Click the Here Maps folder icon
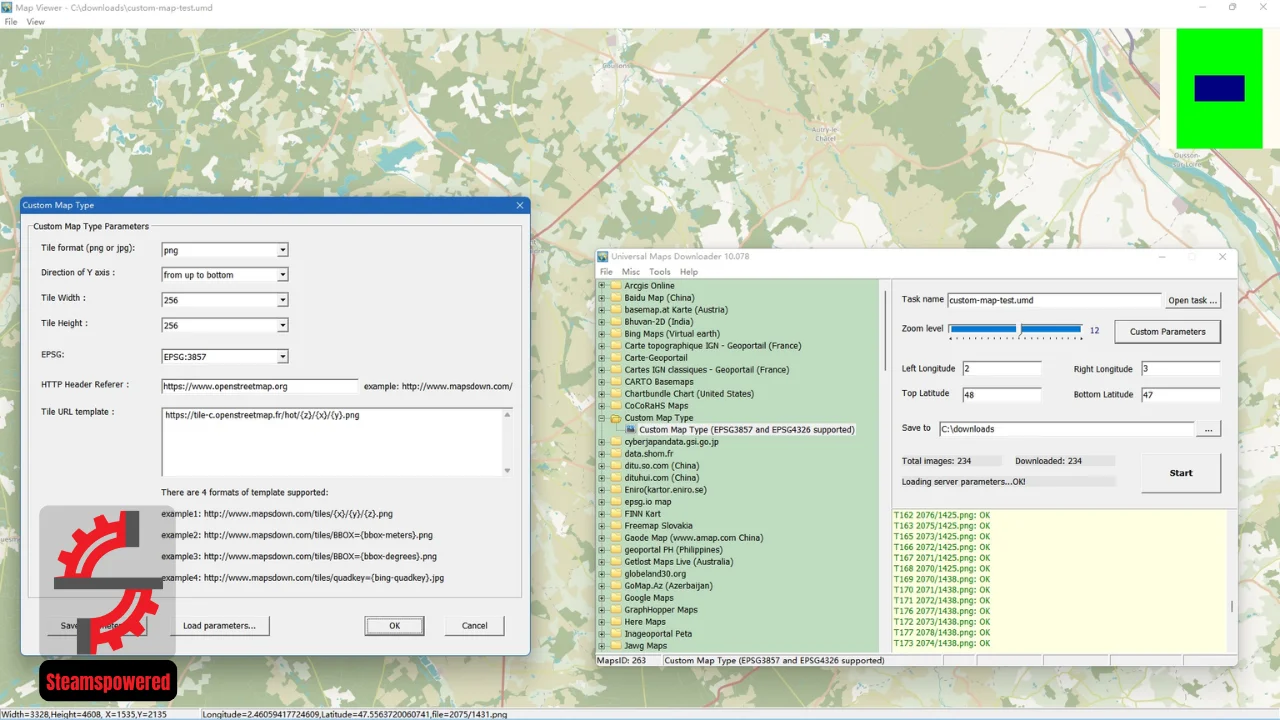Image resolution: width=1280 pixels, height=720 pixels. tap(617, 622)
